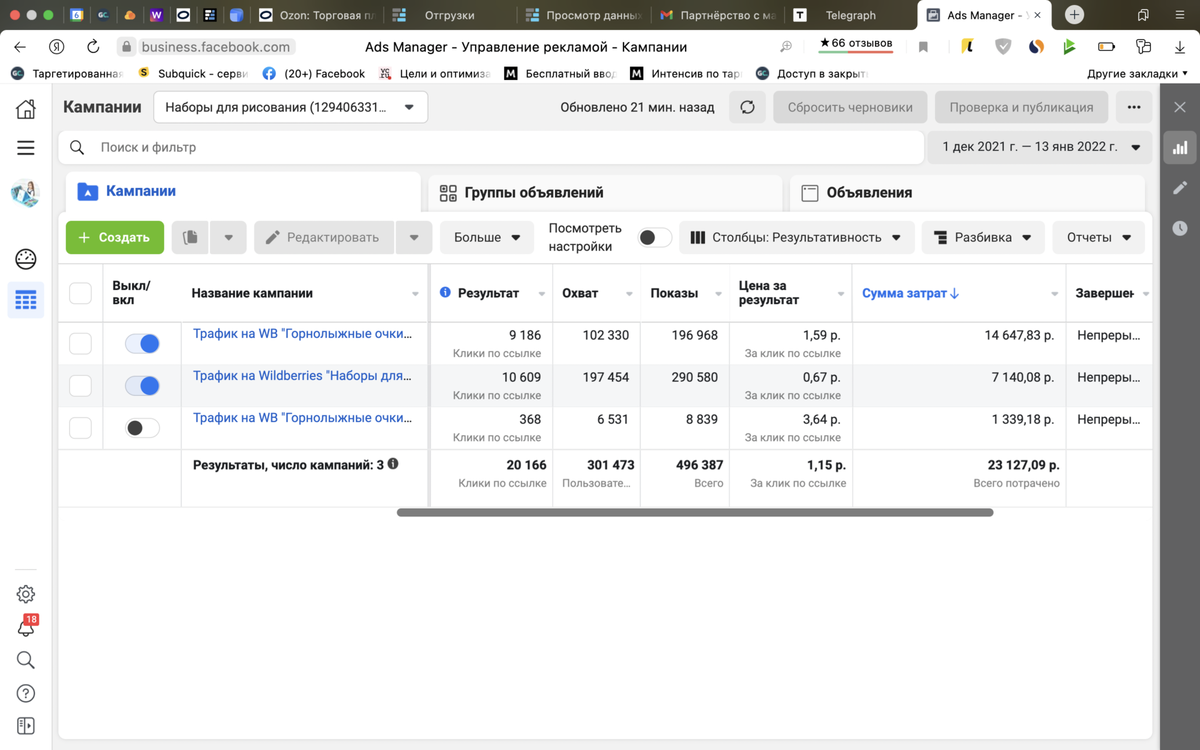
Task: Reload the page with browser refresh icon
Action: click(93, 46)
